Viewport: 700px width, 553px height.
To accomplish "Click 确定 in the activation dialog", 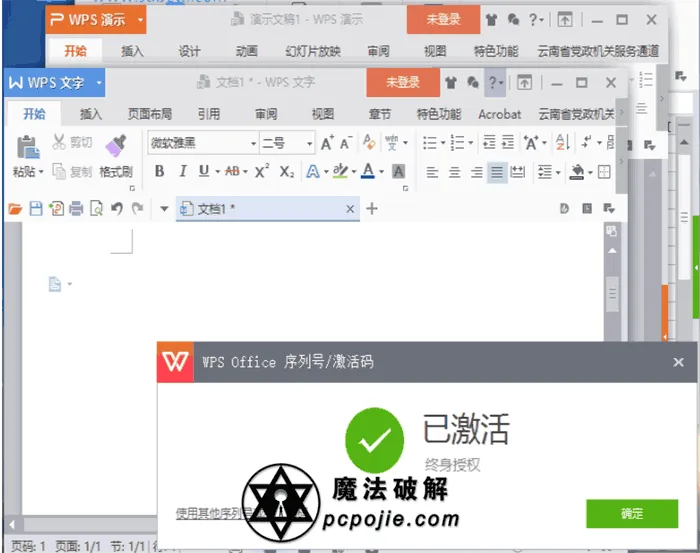I will click(x=632, y=513).
